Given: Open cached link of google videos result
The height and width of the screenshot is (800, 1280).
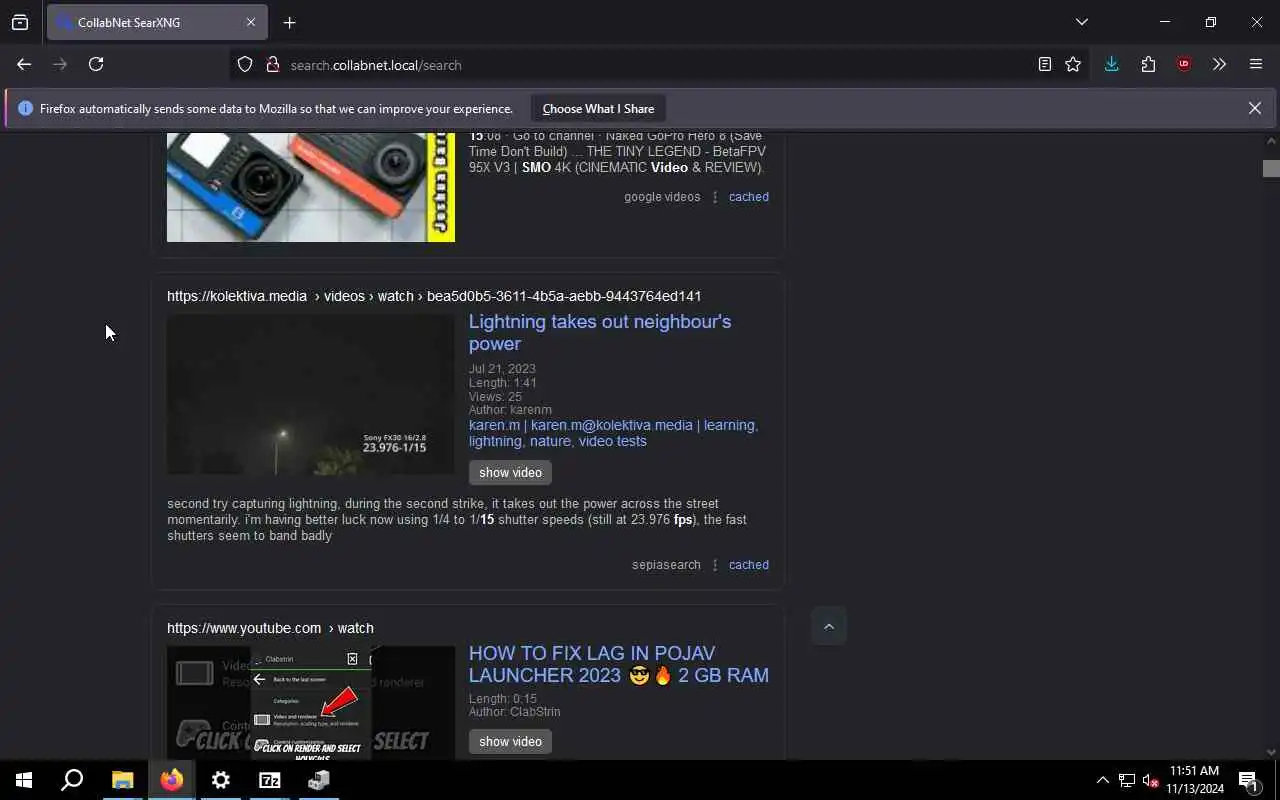Looking at the screenshot, I should tap(748, 197).
